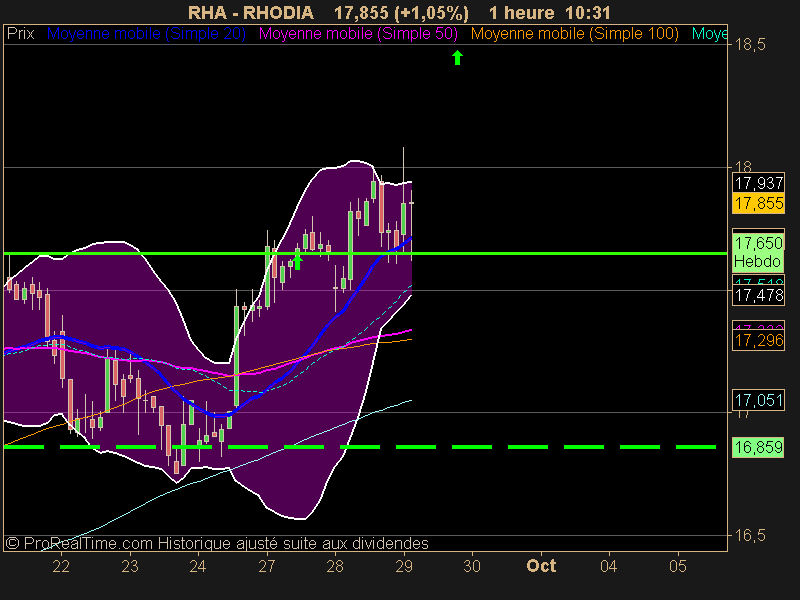Click the 16,5 price scale label
Image resolution: width=800 pixels, height=600 pixels.
tap(750, 535)
